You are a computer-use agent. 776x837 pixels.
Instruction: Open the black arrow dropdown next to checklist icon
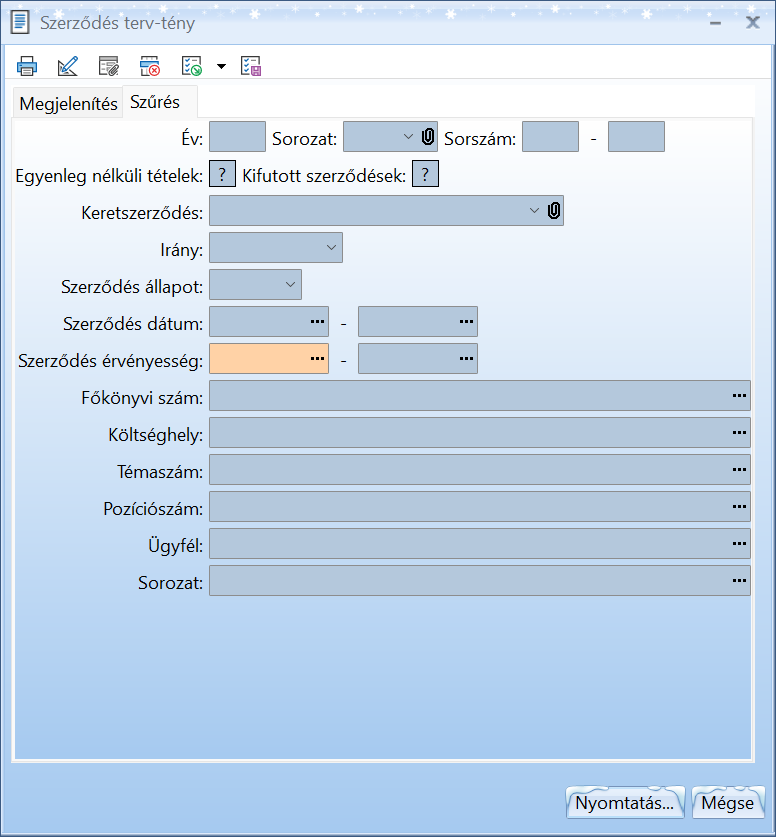tap(221, 66)
